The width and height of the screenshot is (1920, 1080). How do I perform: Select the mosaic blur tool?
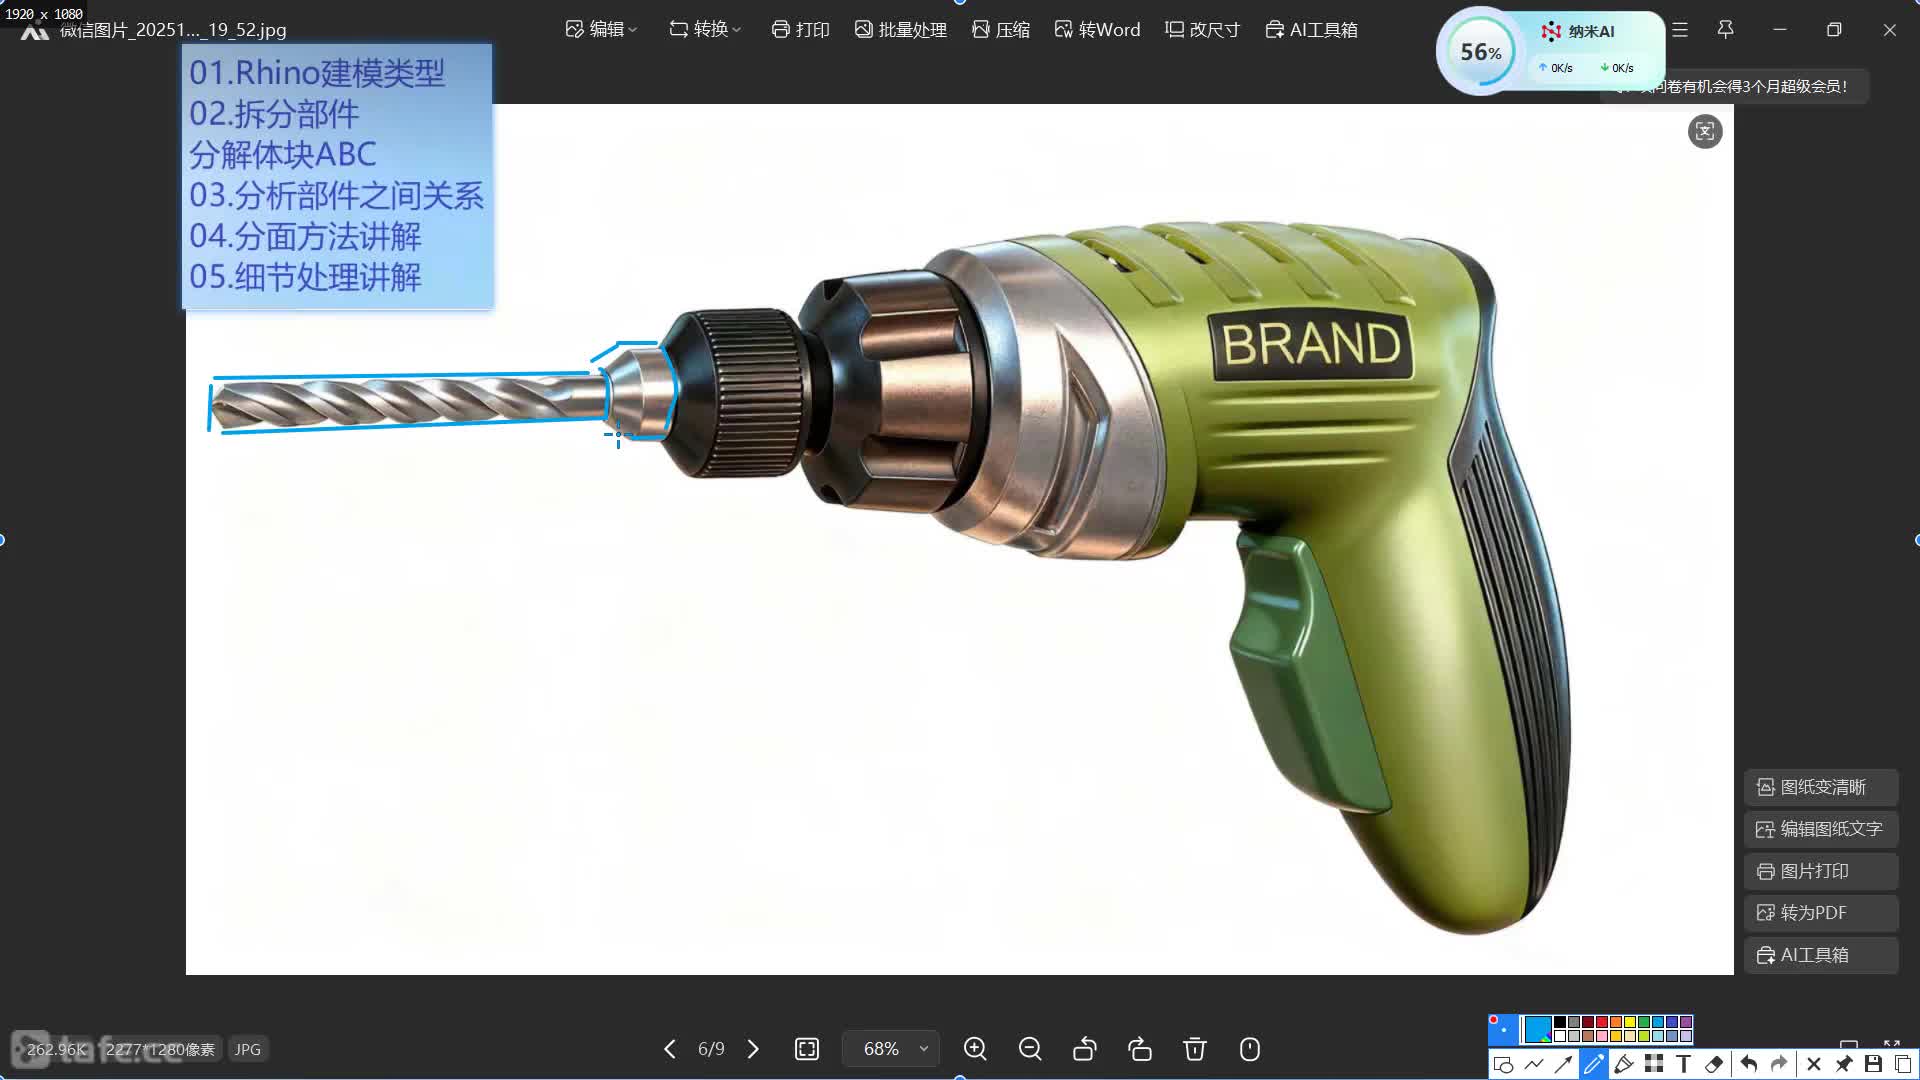click(x=1654, y=1064)
